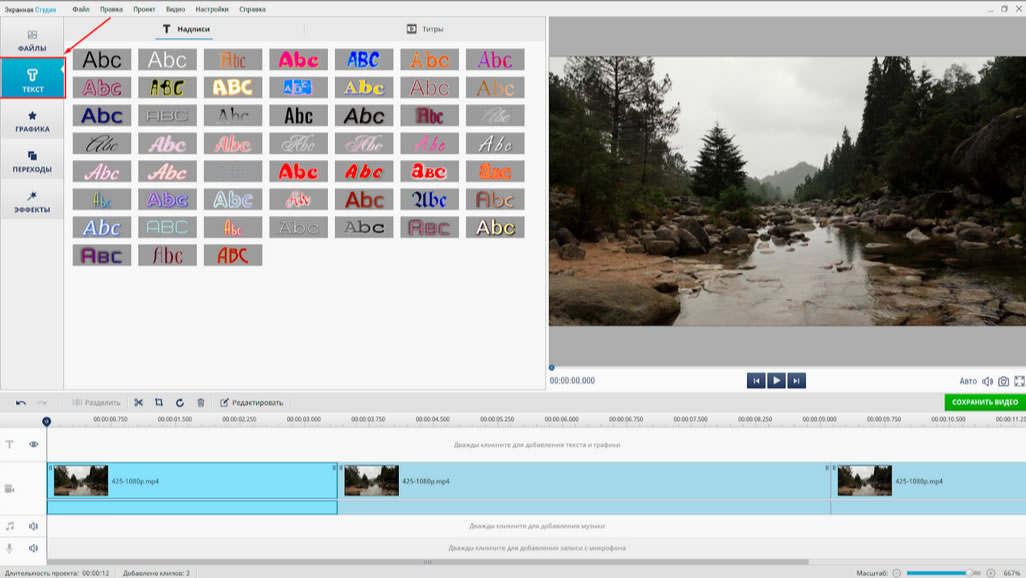Click the timeline playhead marker
The width and height of the screenshot is (1026, 578).
(x=46, y=422)
